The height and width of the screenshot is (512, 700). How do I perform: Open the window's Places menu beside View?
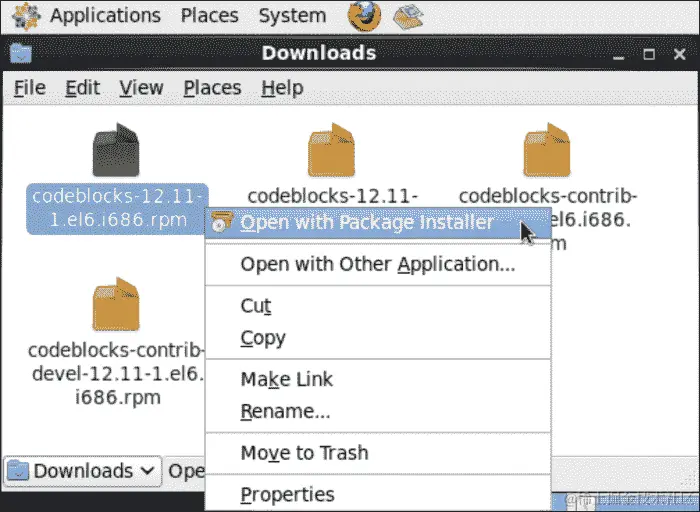point(212,87)
